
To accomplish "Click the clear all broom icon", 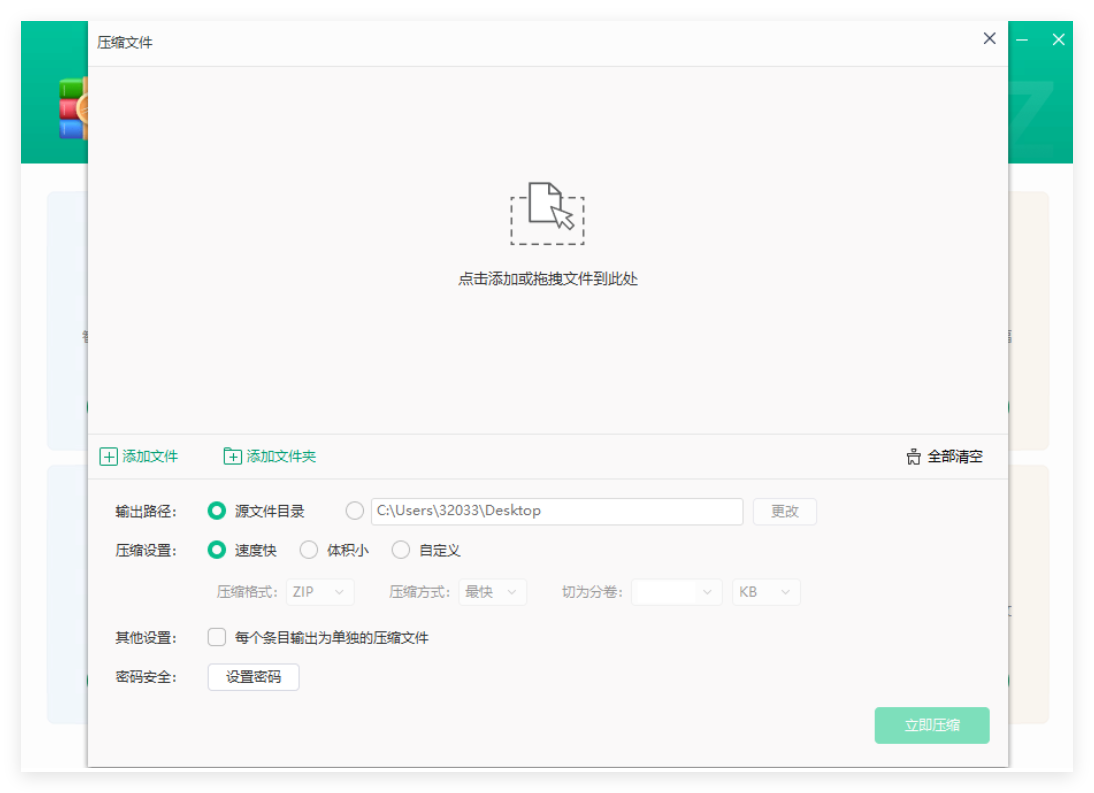I will tap(913, 457).
